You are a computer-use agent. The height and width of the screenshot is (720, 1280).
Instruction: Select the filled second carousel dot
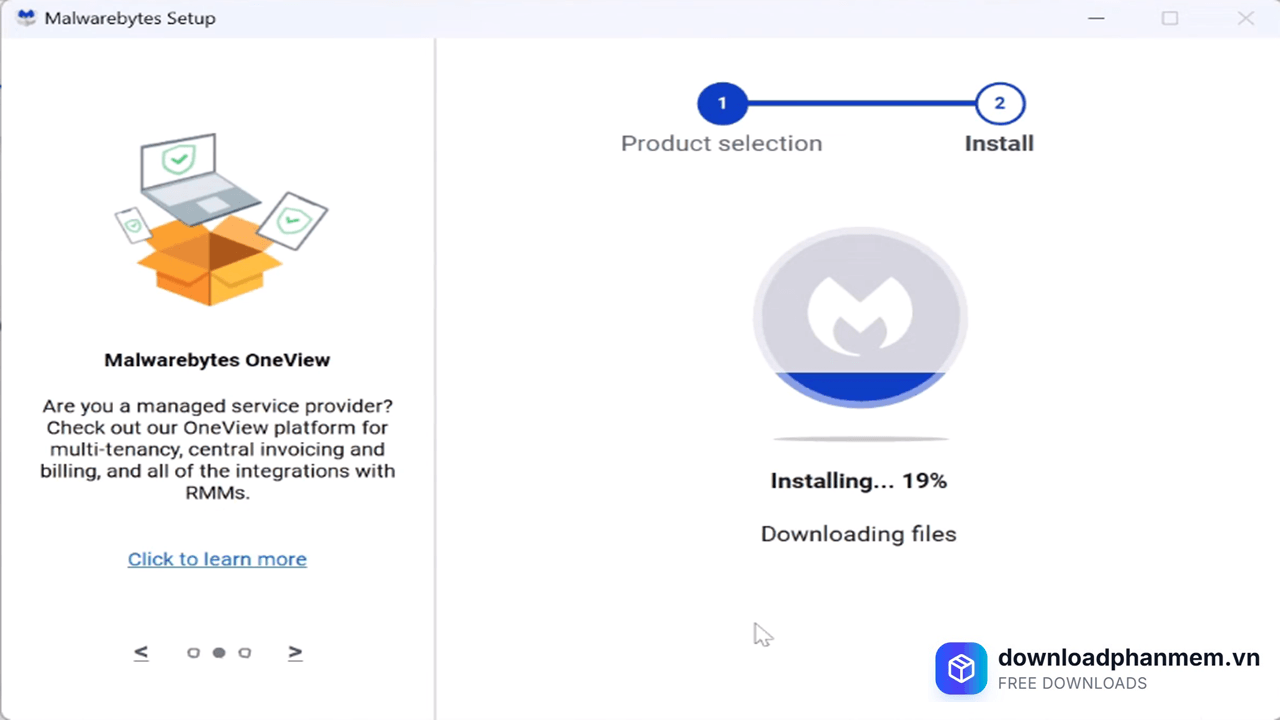(x=219, y=652)
